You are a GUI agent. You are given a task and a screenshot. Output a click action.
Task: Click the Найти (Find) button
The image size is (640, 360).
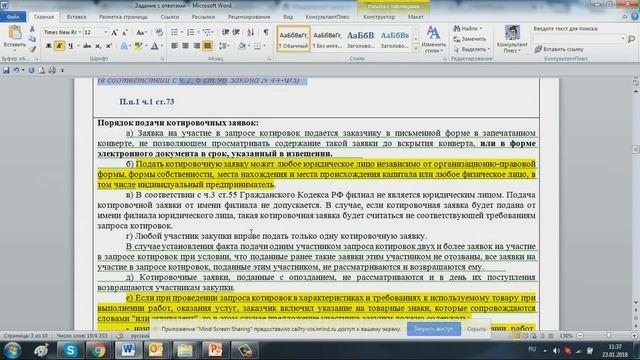(467, 29)
